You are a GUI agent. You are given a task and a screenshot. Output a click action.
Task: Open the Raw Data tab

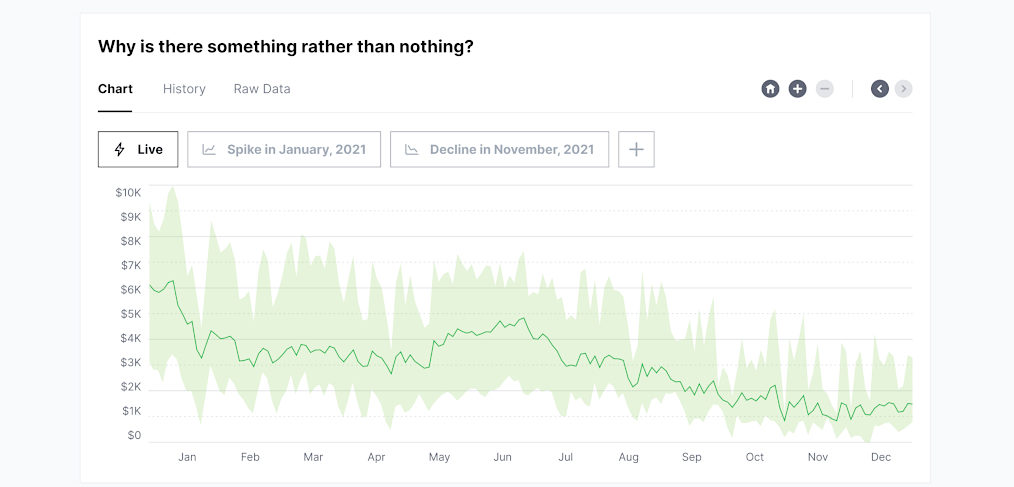tap(262, 89)
